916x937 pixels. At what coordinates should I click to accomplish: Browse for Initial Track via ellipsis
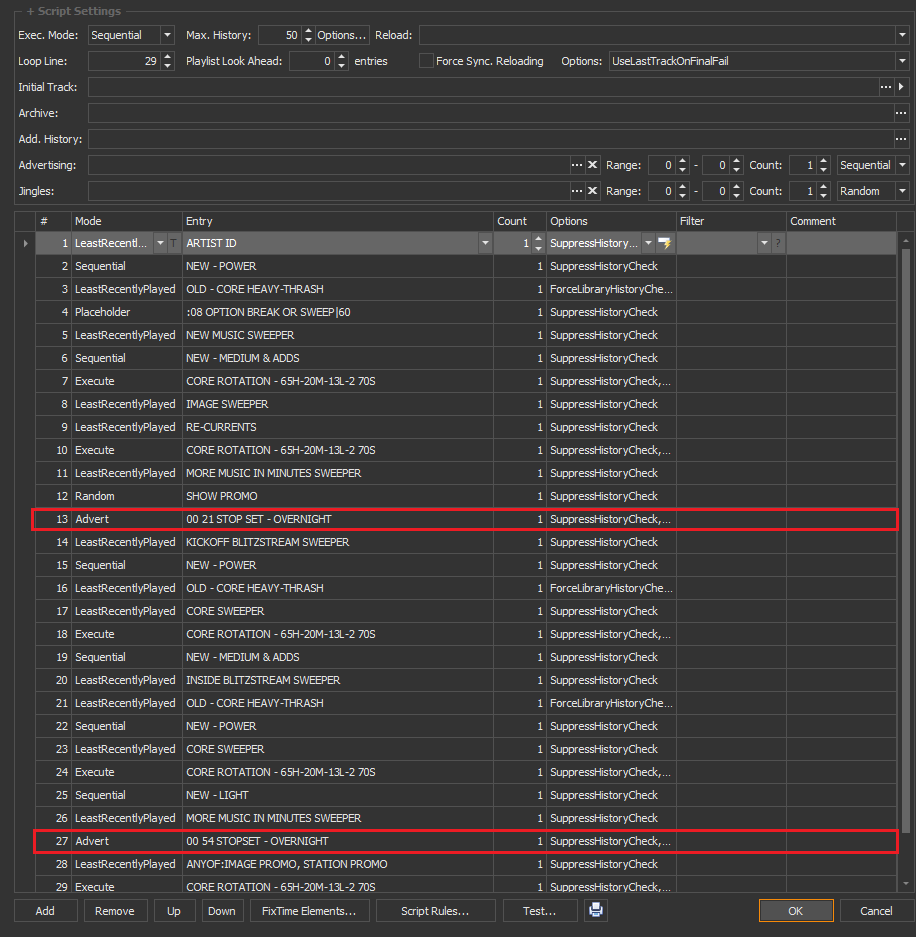pyautogui.click(x=886, y=87)
